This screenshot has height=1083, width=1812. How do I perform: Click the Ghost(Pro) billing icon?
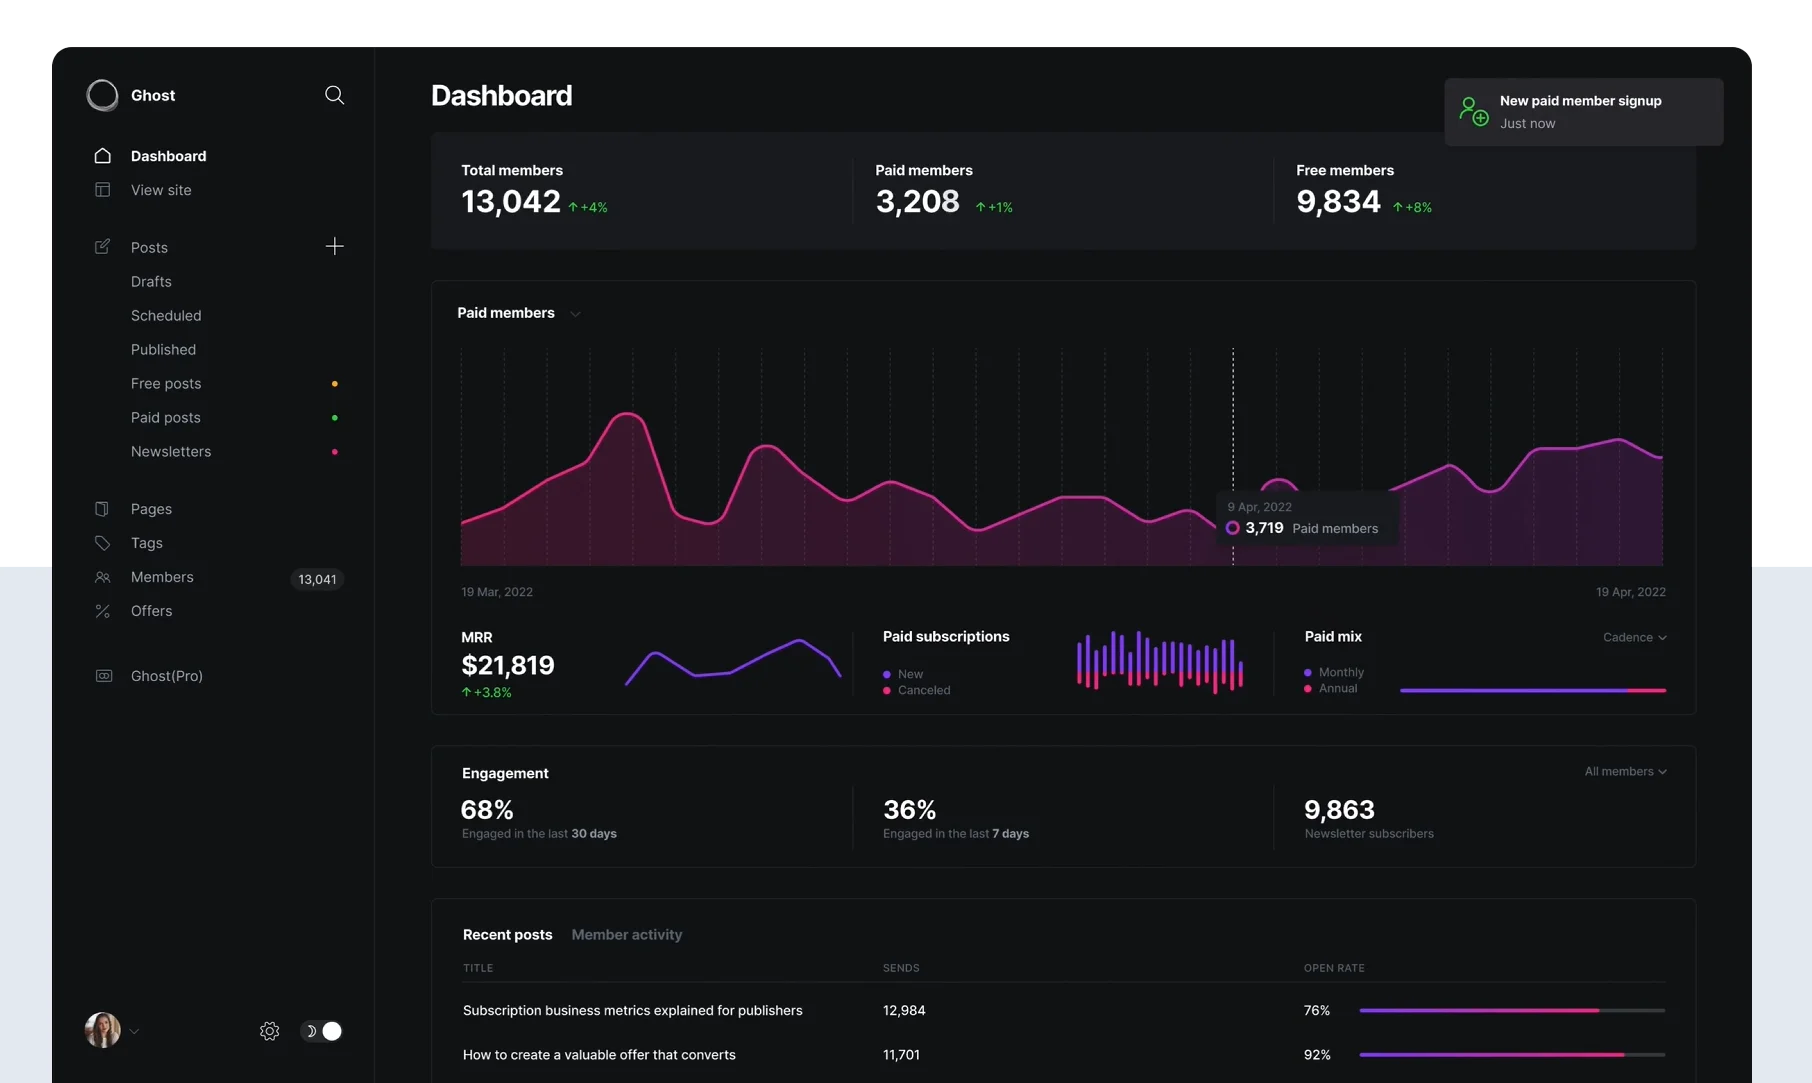coord(103,676)
